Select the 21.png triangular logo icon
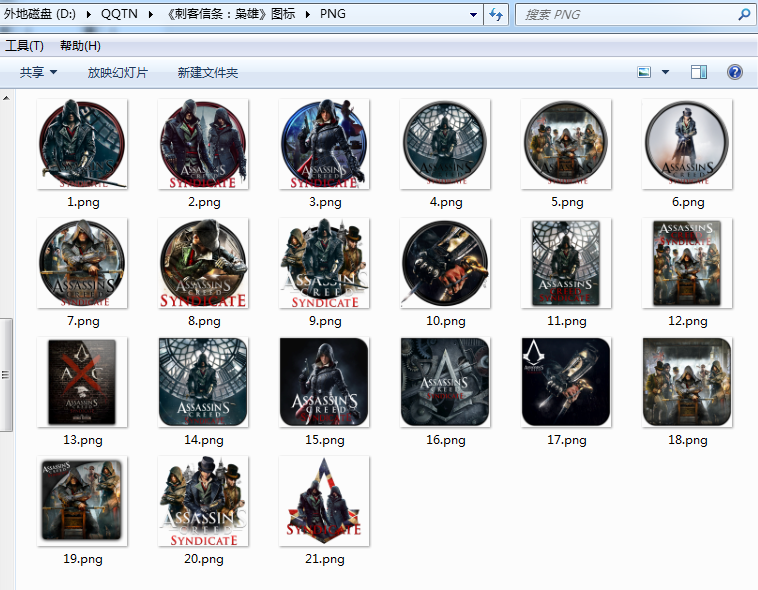Image resolution: width=758 pixels, height=590 pixels. coord(324,501)
